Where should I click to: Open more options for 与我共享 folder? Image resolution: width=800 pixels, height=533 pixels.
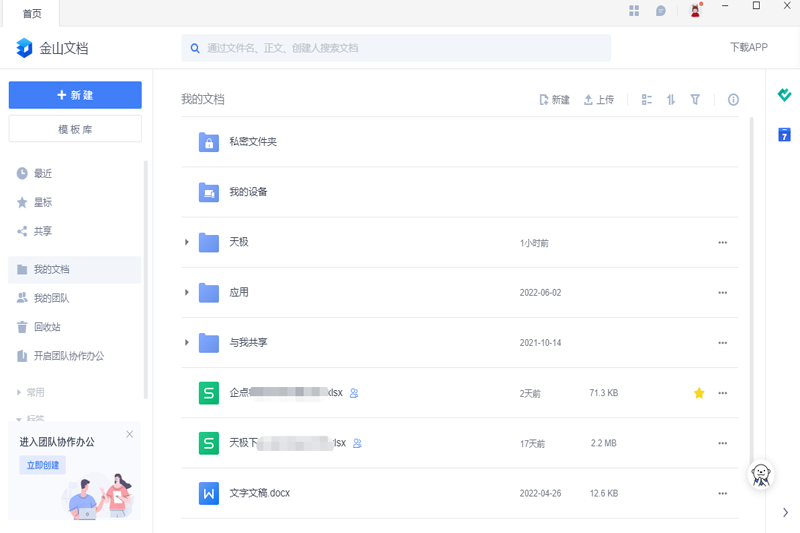pos(722,343)
